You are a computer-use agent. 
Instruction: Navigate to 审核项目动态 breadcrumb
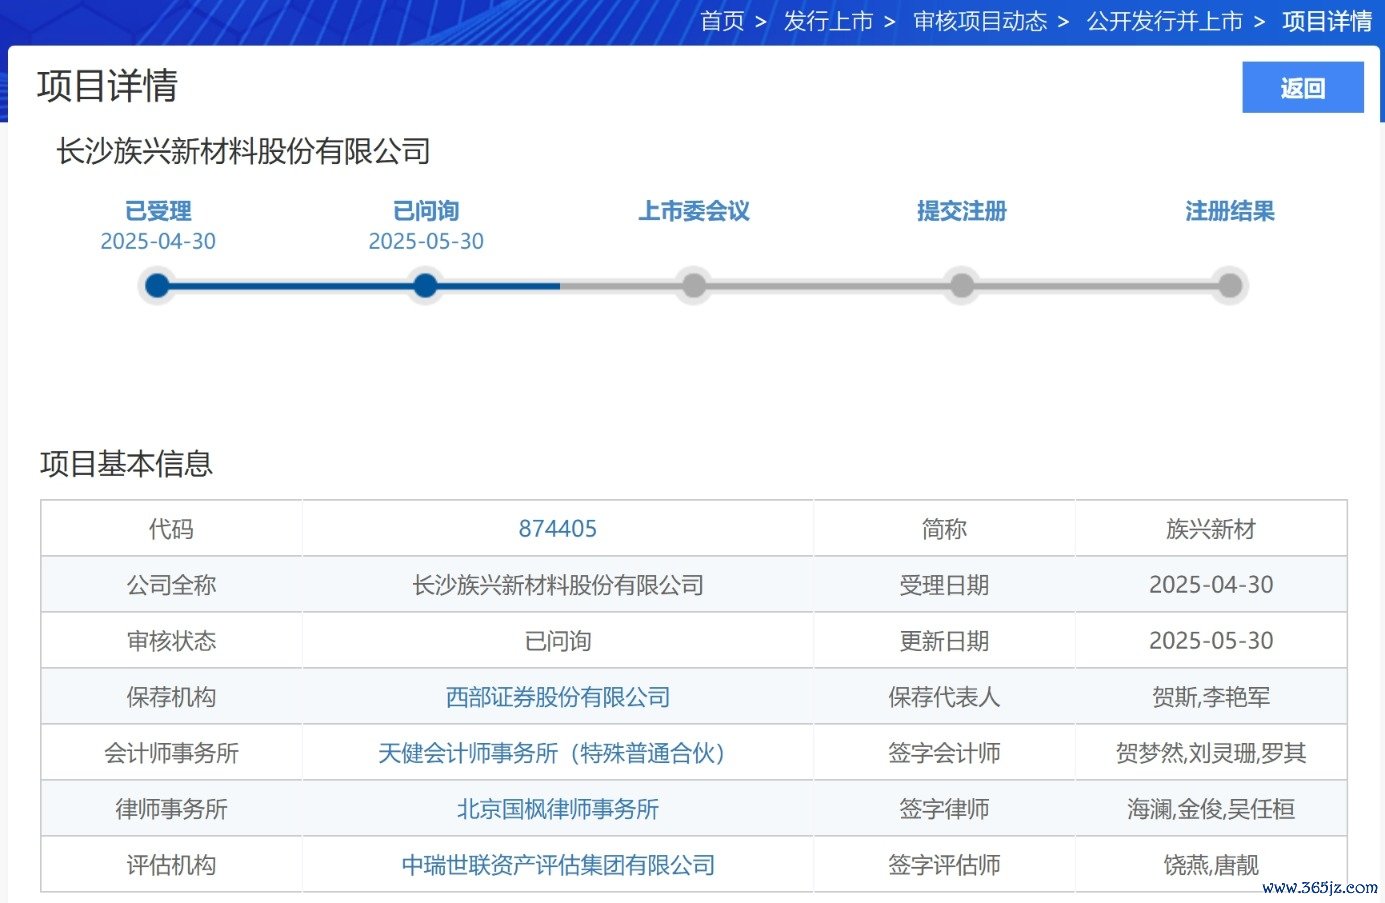pyautogui.click(x=980, y=21)
